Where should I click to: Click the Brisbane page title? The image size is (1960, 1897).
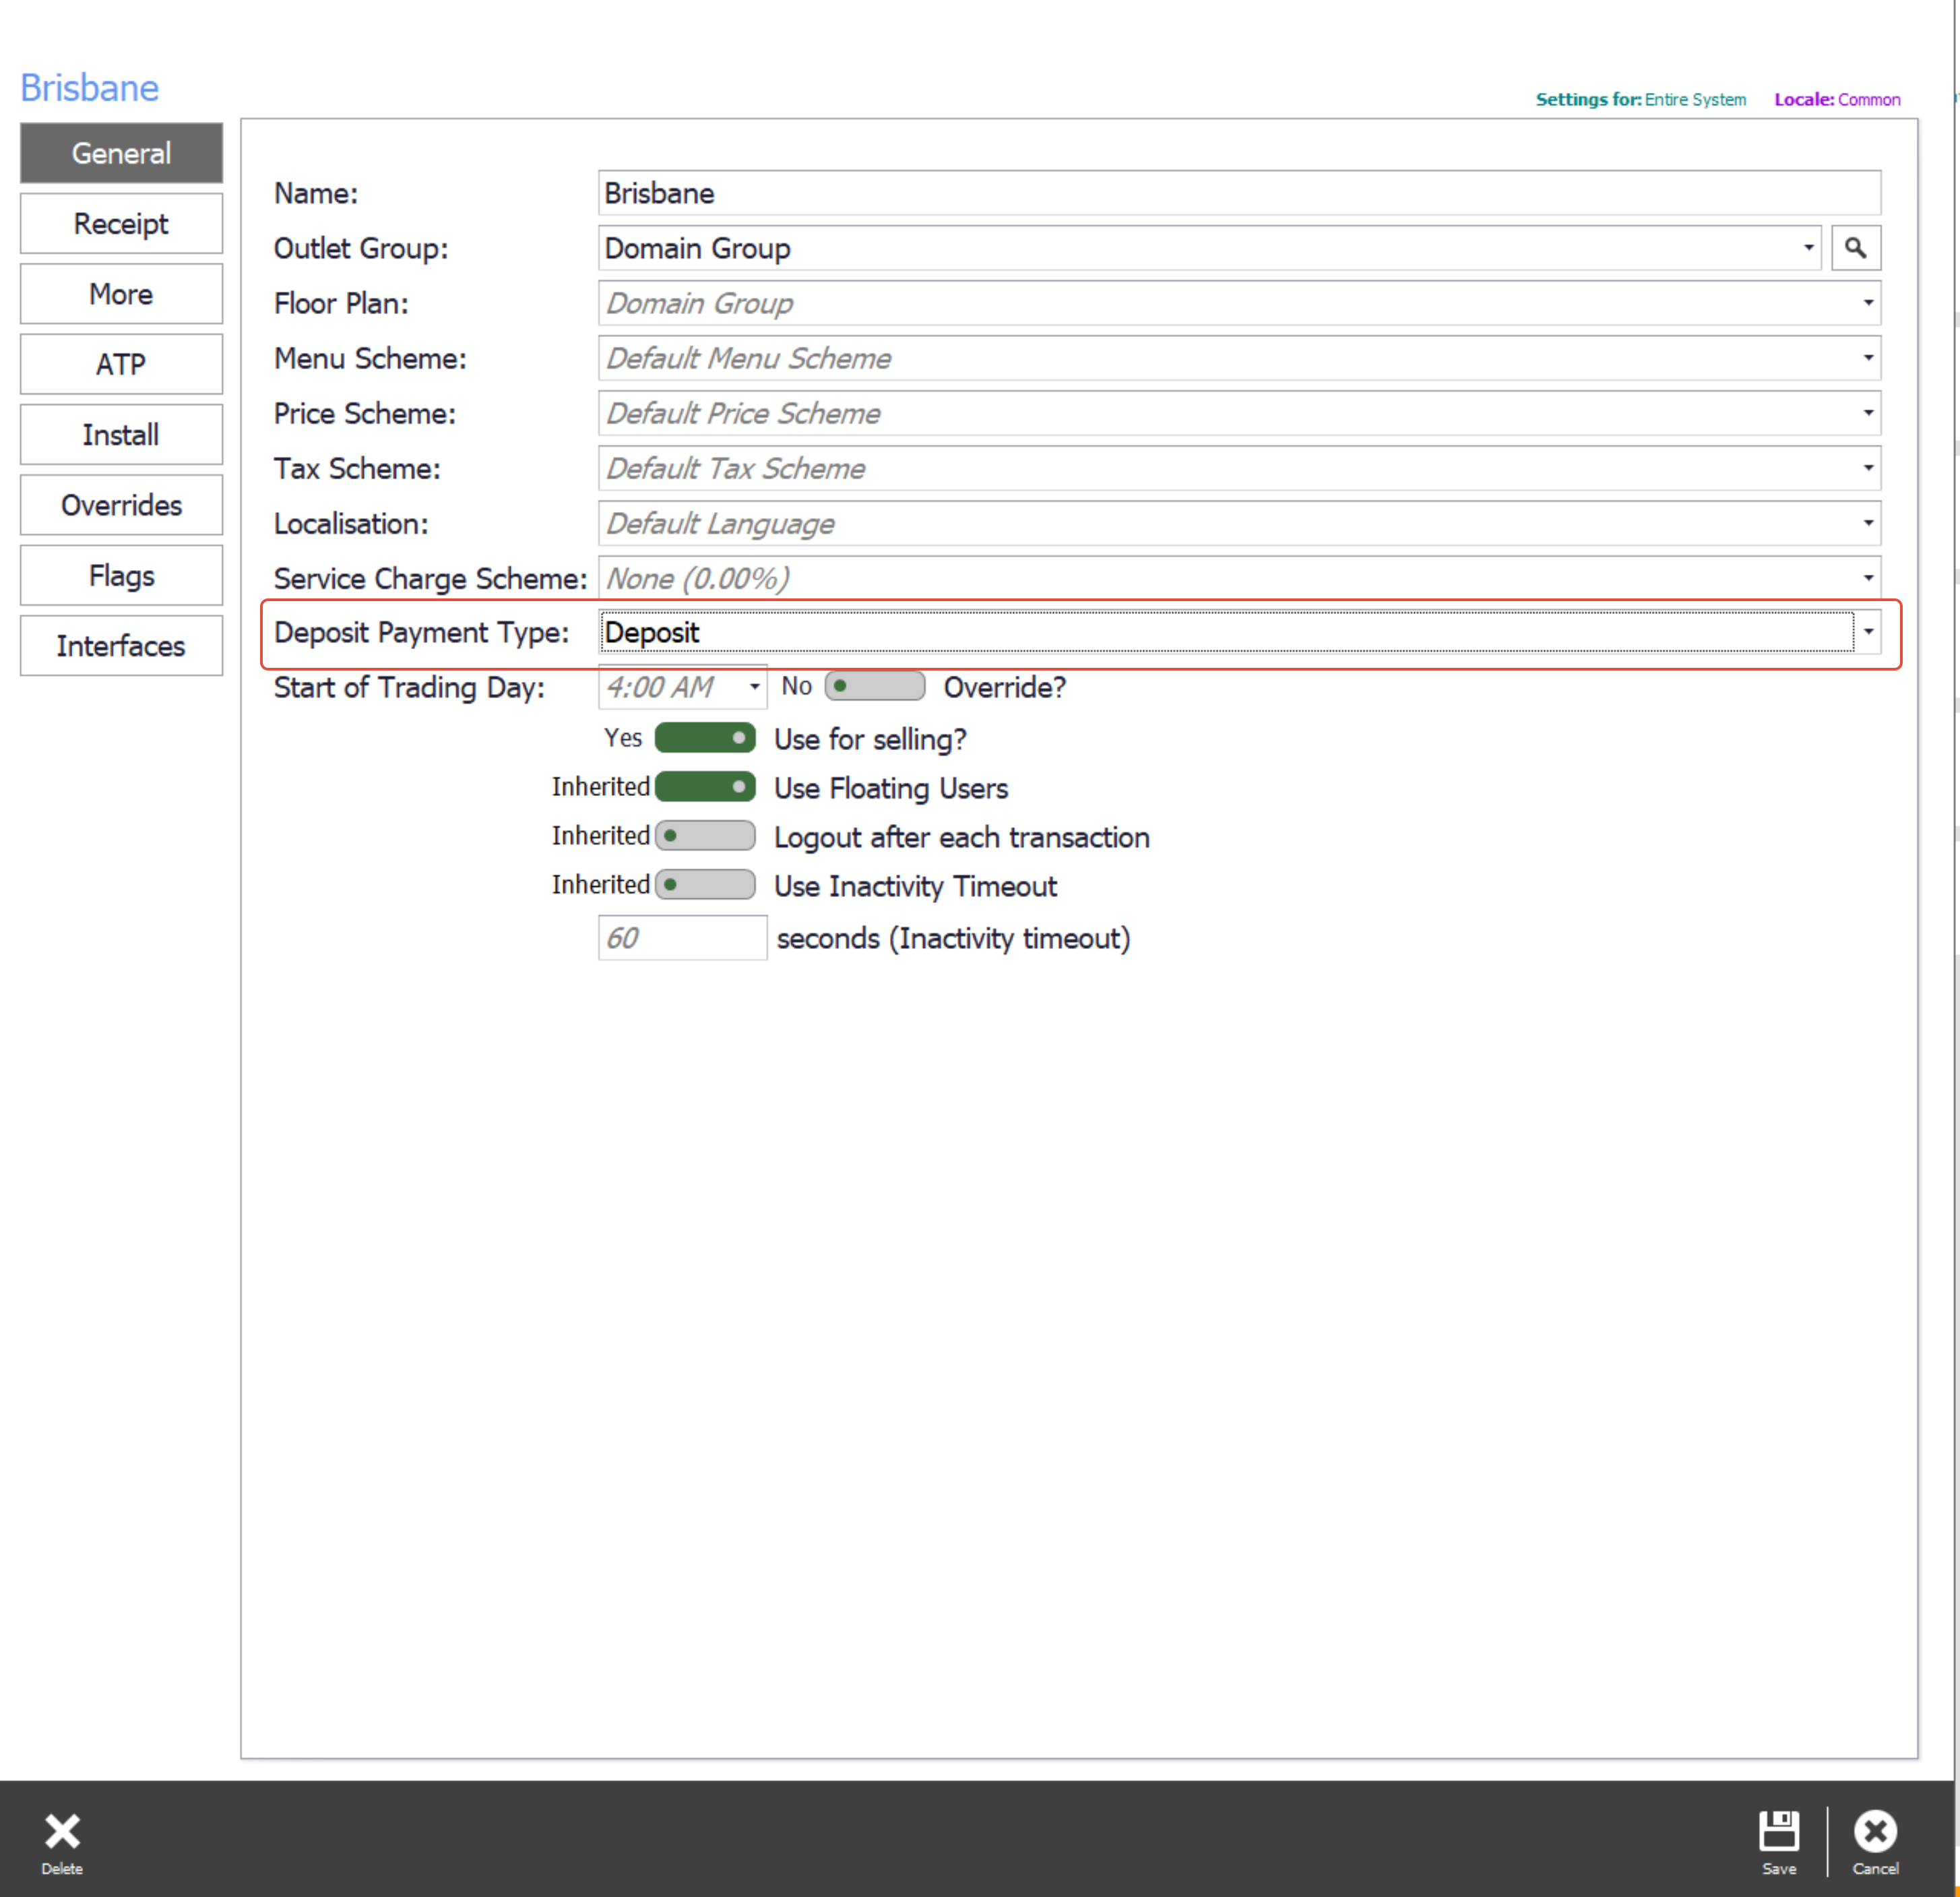[x=90, y=88]
